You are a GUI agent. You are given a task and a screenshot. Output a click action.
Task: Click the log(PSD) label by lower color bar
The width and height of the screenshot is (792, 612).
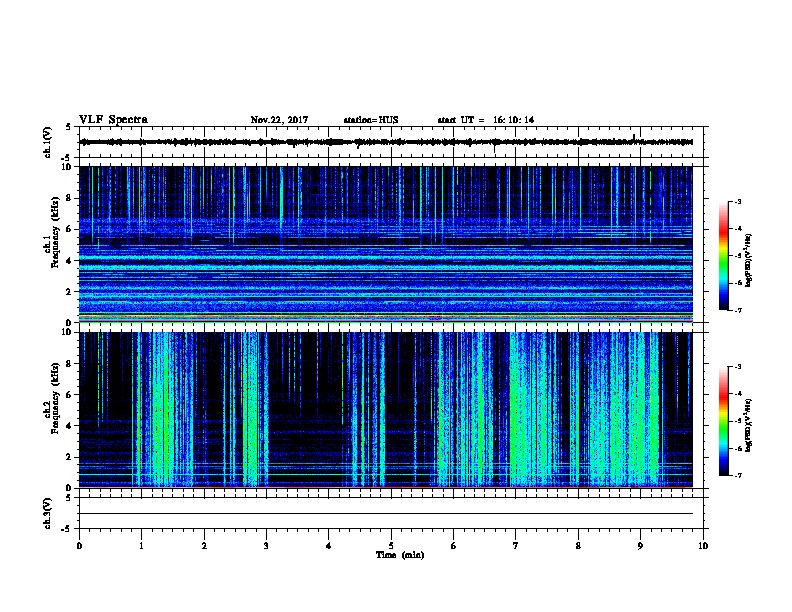click(749, 425)
